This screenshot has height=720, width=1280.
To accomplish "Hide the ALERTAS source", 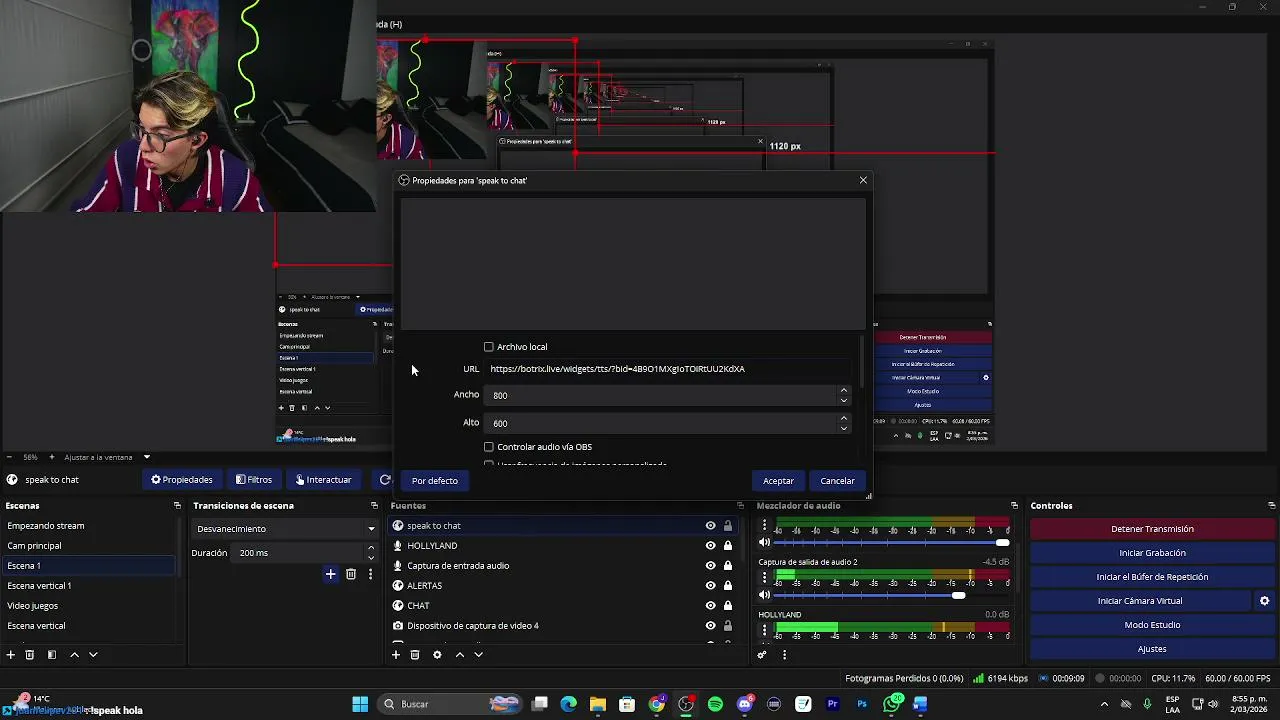I will pos(711,586).
